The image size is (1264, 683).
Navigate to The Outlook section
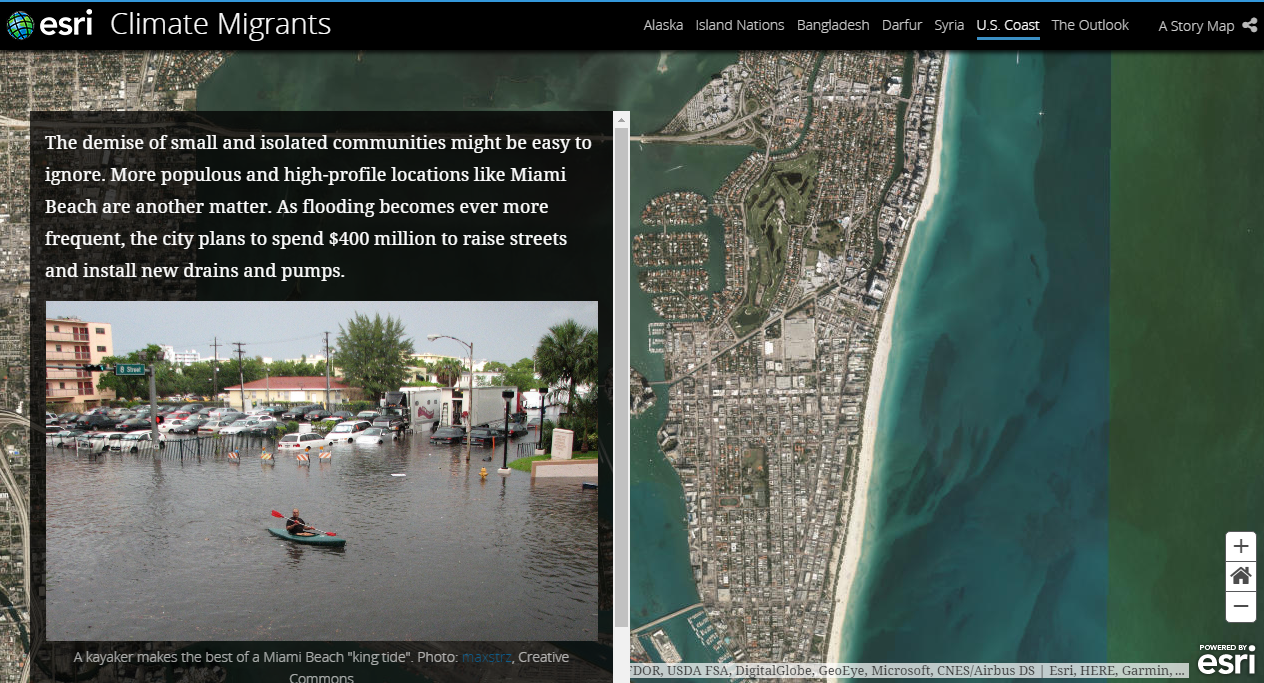click(1090, 25)
